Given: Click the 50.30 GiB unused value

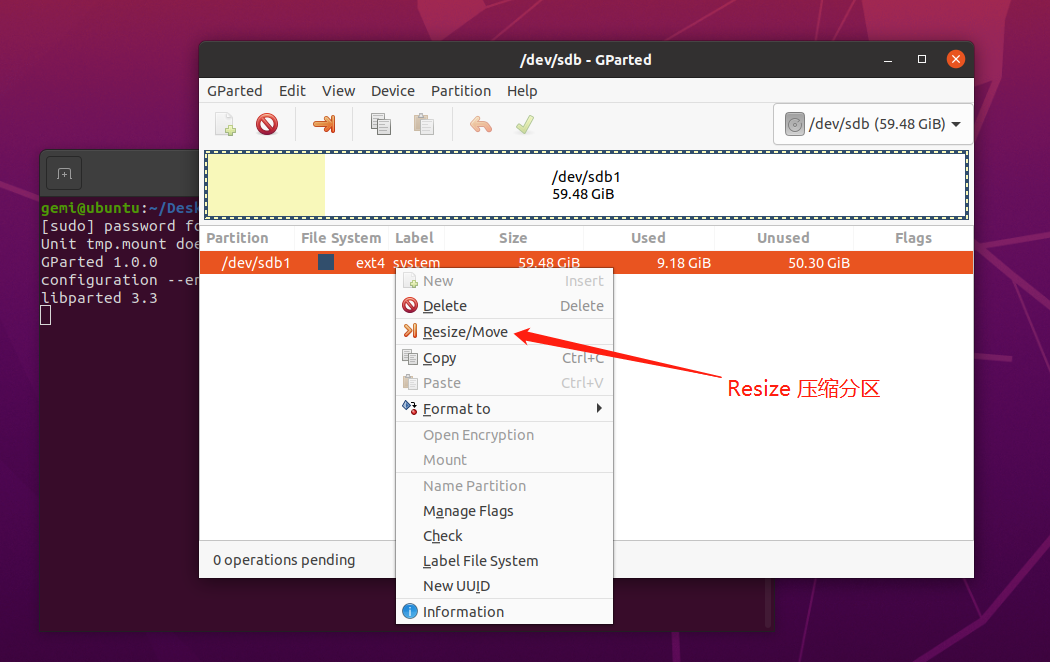Looking at the screenshot, I should (819, 263).
